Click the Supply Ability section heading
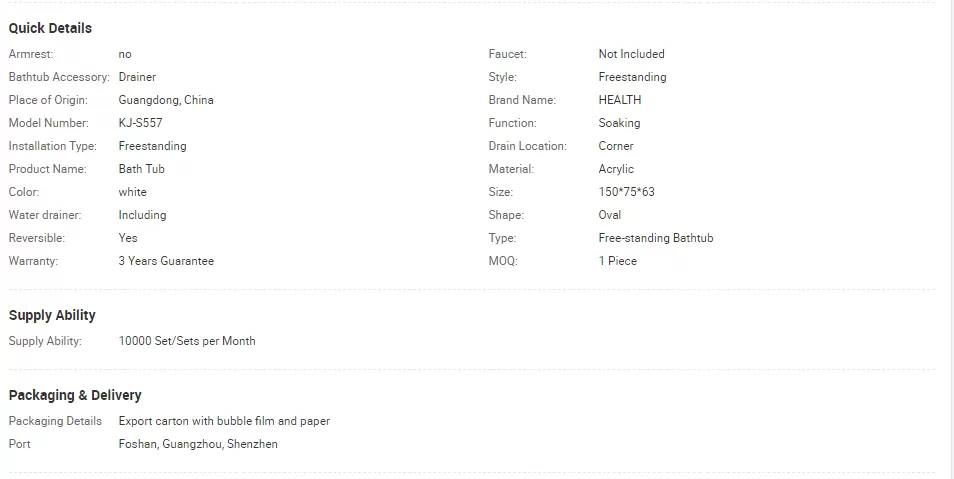The image size is (954, 479). pyautogui.click(x=52, y=315)
